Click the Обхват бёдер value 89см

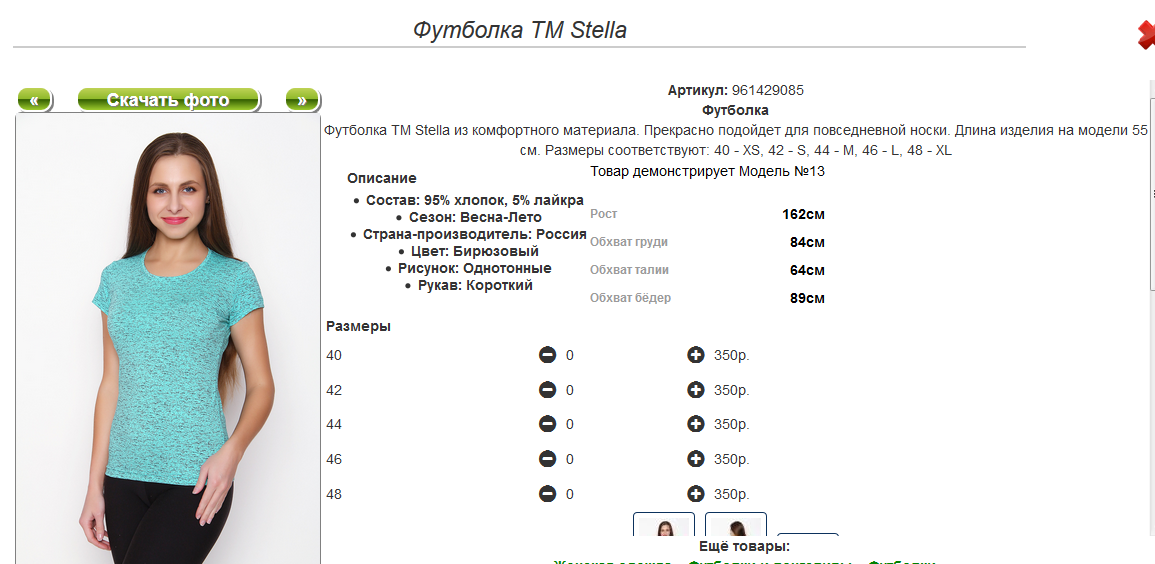pos(807,298)
